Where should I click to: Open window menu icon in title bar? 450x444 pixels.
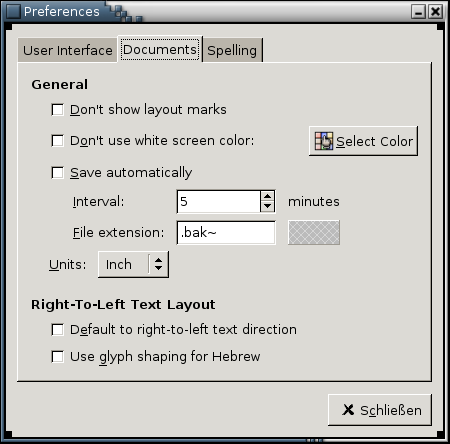[x=13, y=11]
